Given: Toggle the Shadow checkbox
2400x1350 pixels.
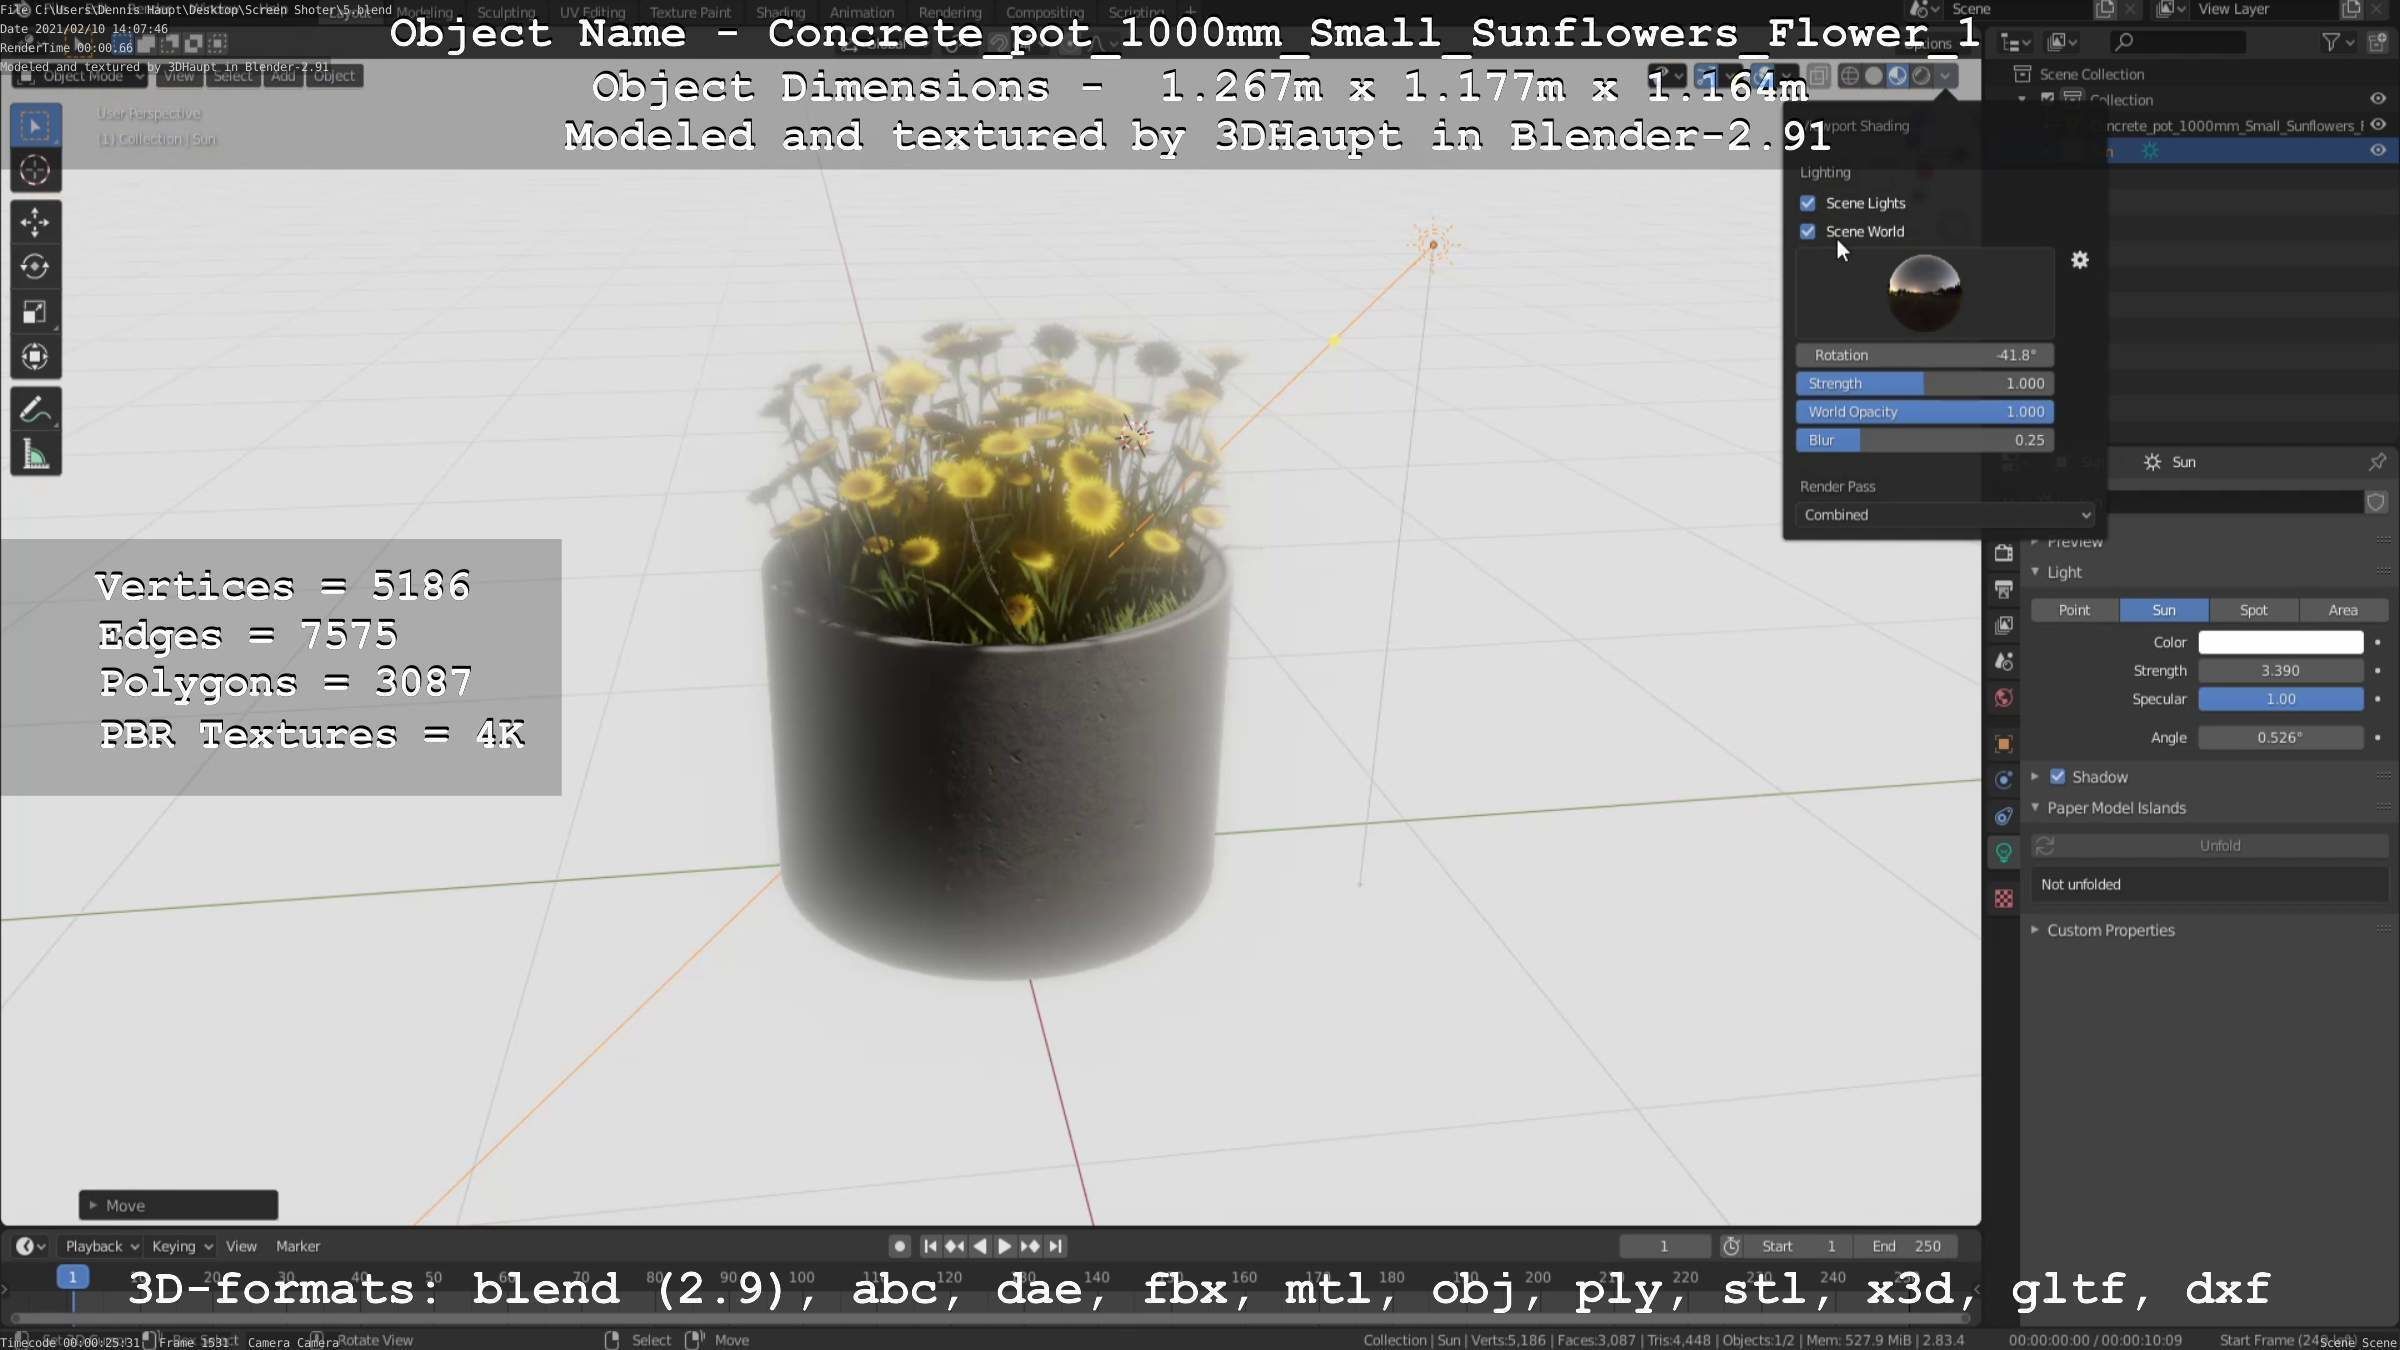Looking at the screenshot, I should (x=2058, y=777).
